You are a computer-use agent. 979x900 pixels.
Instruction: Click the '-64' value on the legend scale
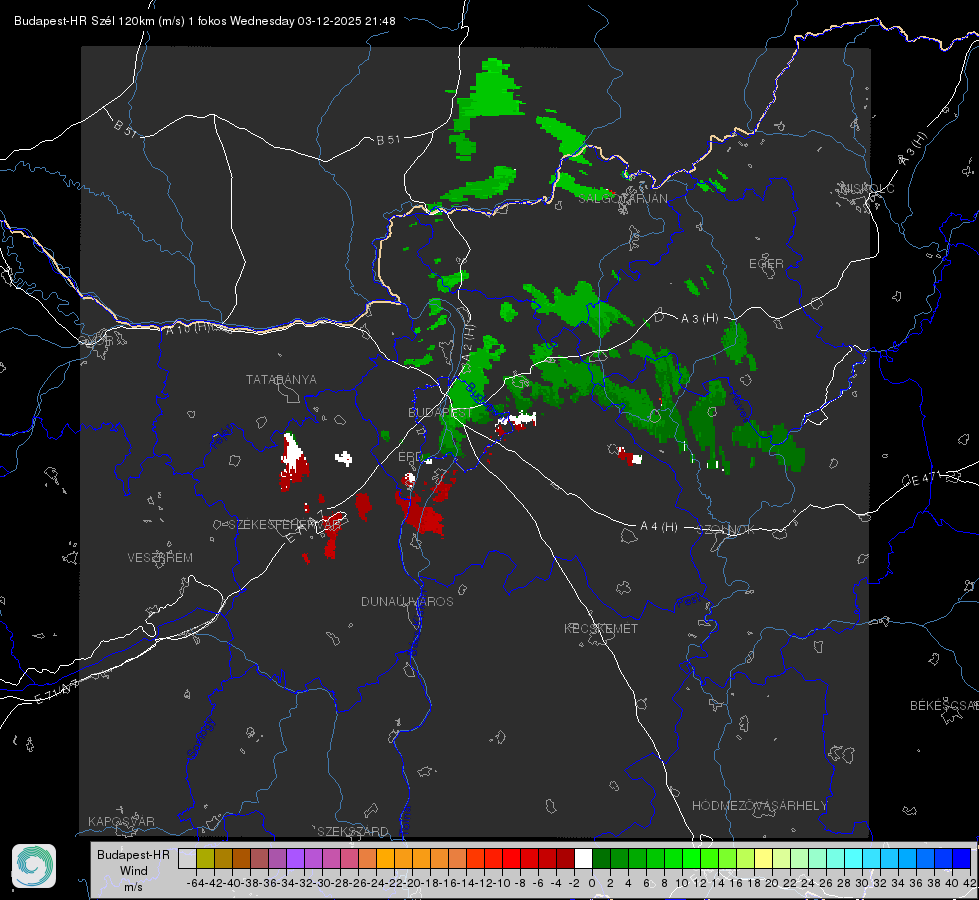[x=195, y=883]
